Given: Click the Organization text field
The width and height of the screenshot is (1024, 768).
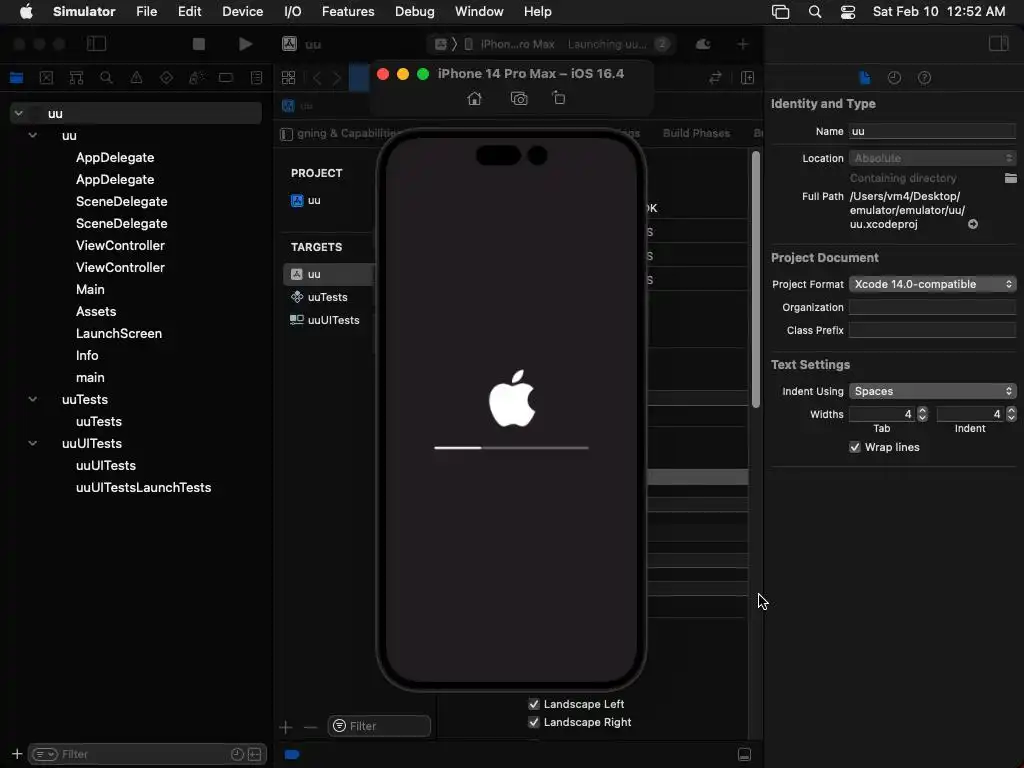Looking at the screenshot, I should (933, 308).
